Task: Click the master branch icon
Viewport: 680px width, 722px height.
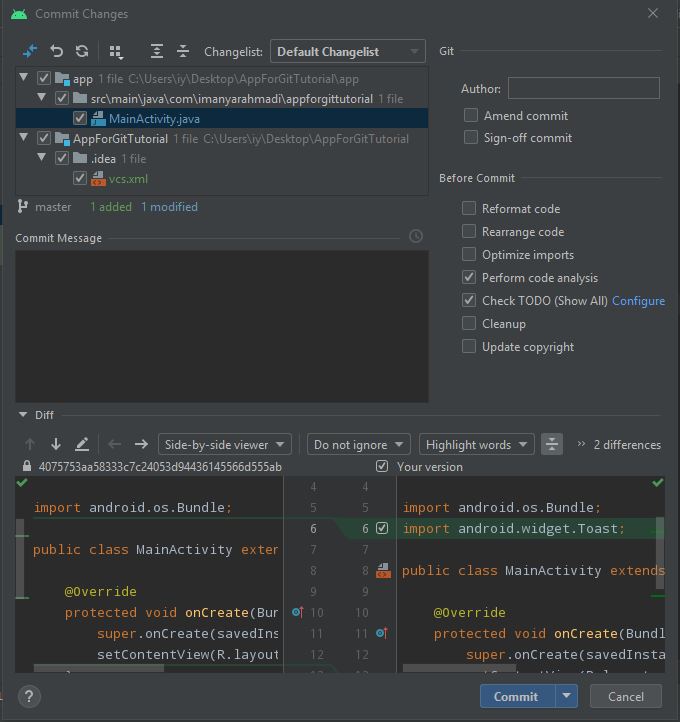Action: coord(22,207)
